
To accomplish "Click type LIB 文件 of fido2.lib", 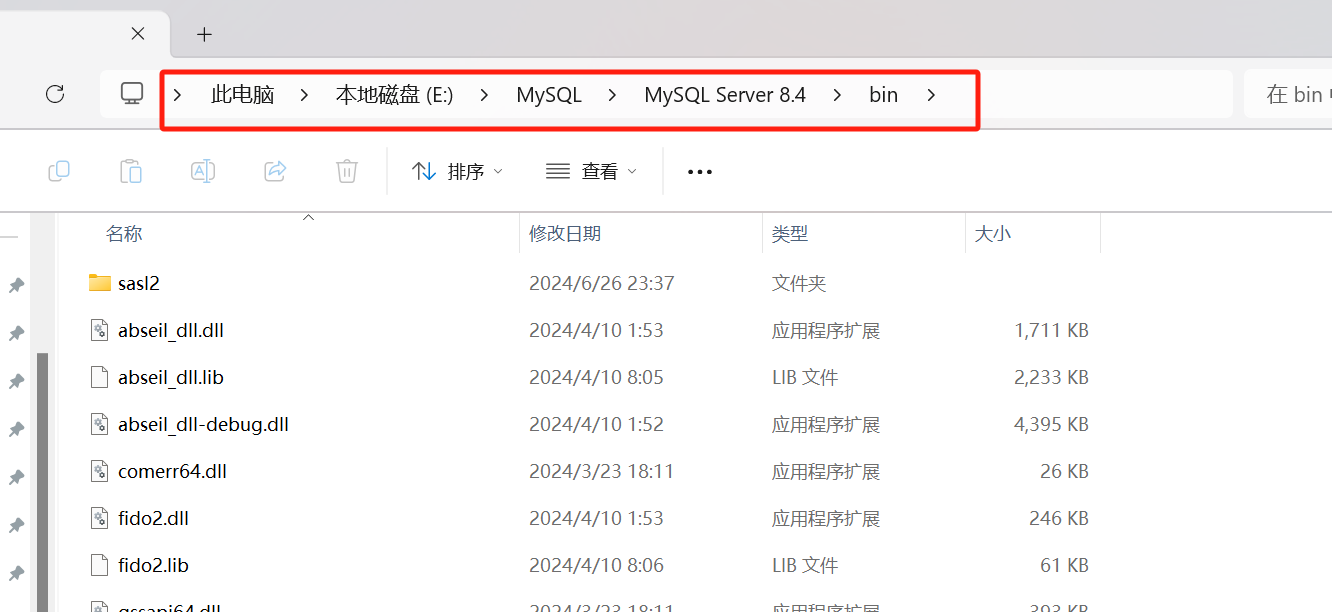I will pos(805,565).
